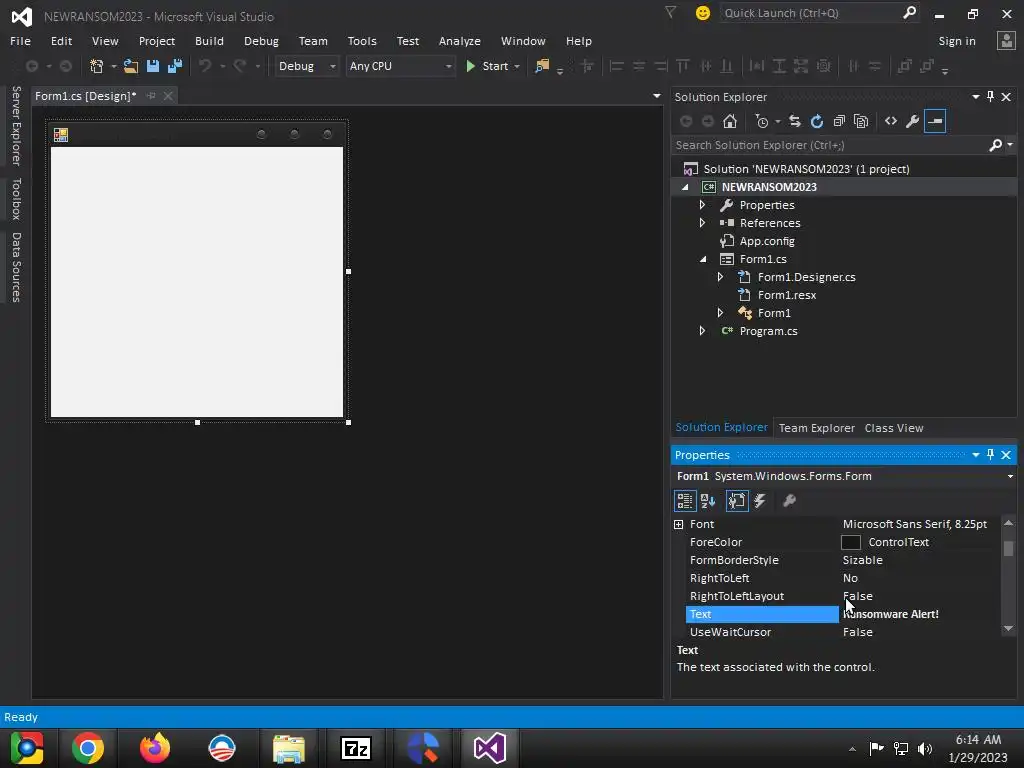Click the notifications flag filter icon
The width and height of the screenshot is (1024, 768).
click(x=670, y=12)
